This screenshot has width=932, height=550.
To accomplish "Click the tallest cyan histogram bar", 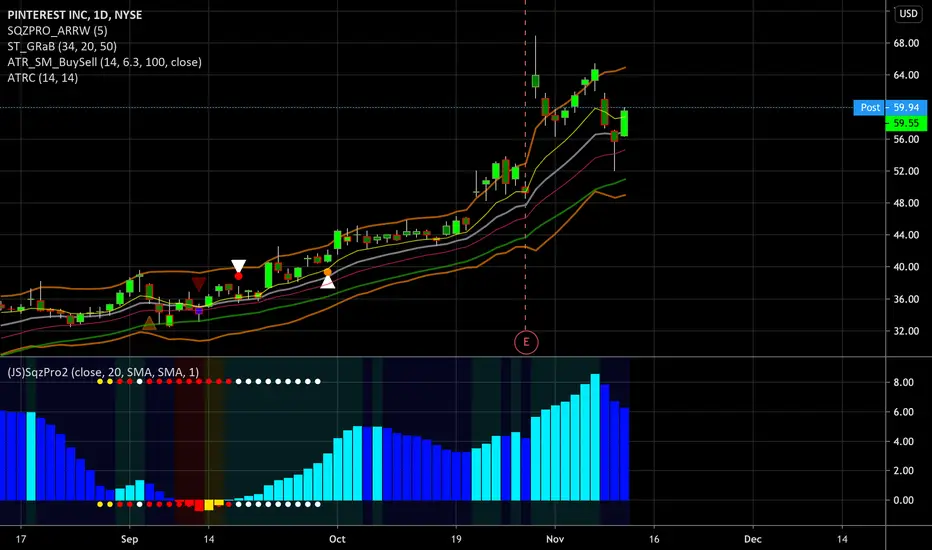I will 595,437.
